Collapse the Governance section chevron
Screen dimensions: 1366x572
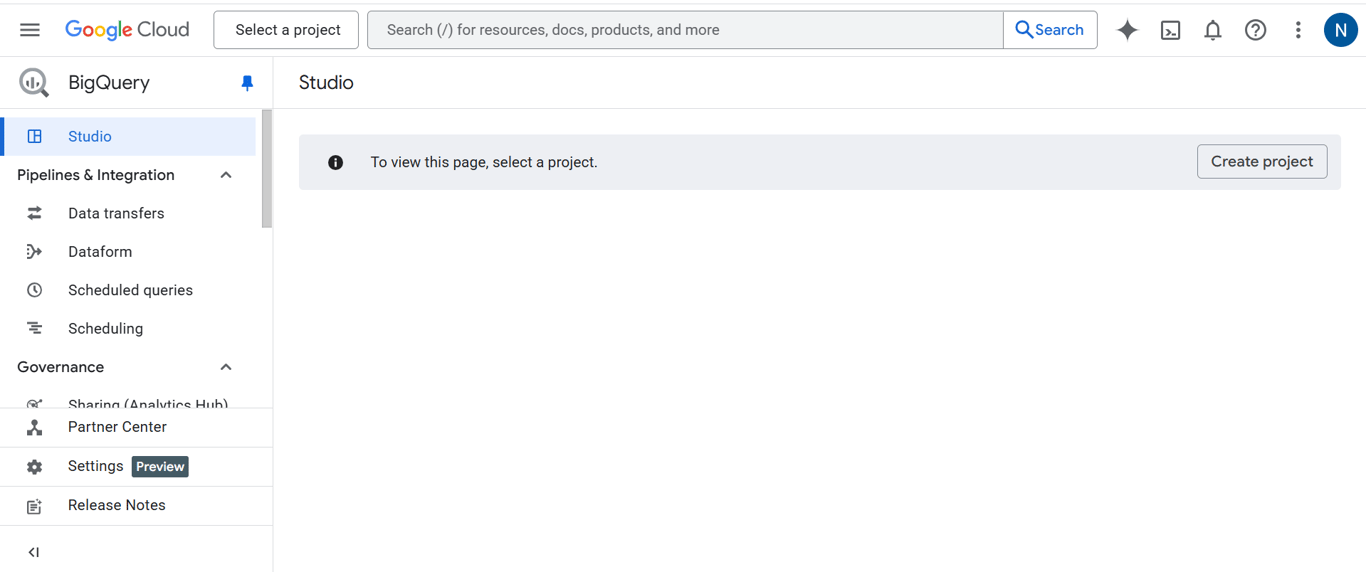[x=226, y=367]
